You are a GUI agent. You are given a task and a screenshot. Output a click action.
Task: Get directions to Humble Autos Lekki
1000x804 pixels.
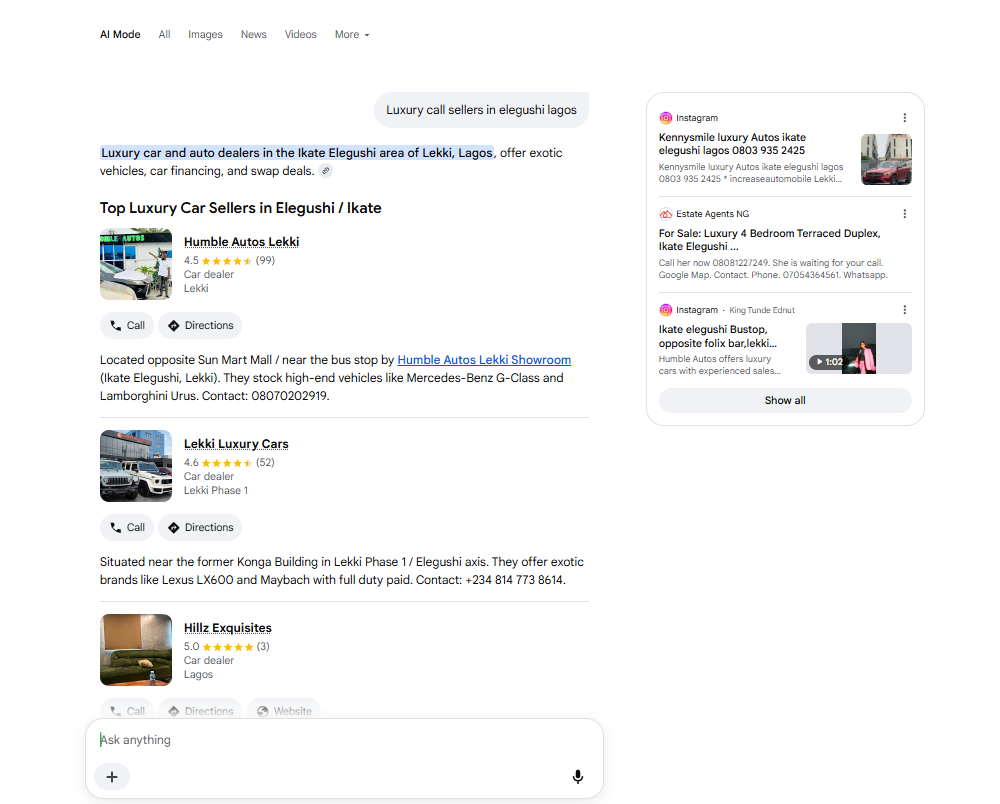click(x=200, y=325)
